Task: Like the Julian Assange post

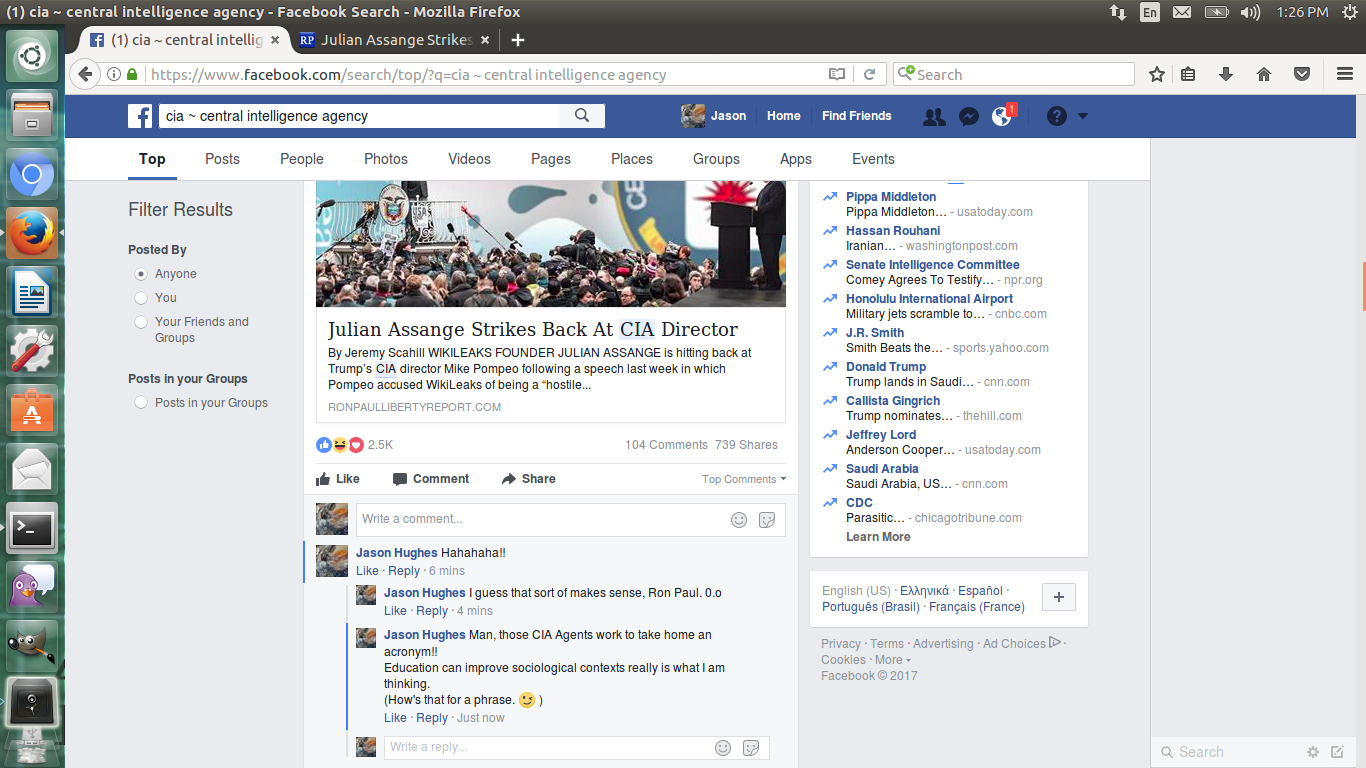Action: (x=338, y=479)
